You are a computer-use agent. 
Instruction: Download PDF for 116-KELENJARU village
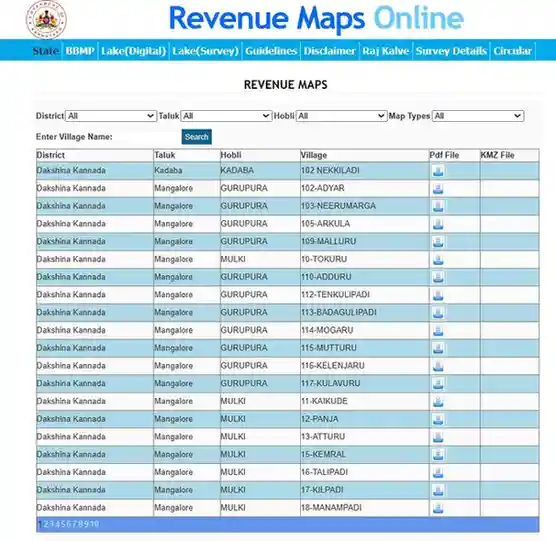point(438,366)
